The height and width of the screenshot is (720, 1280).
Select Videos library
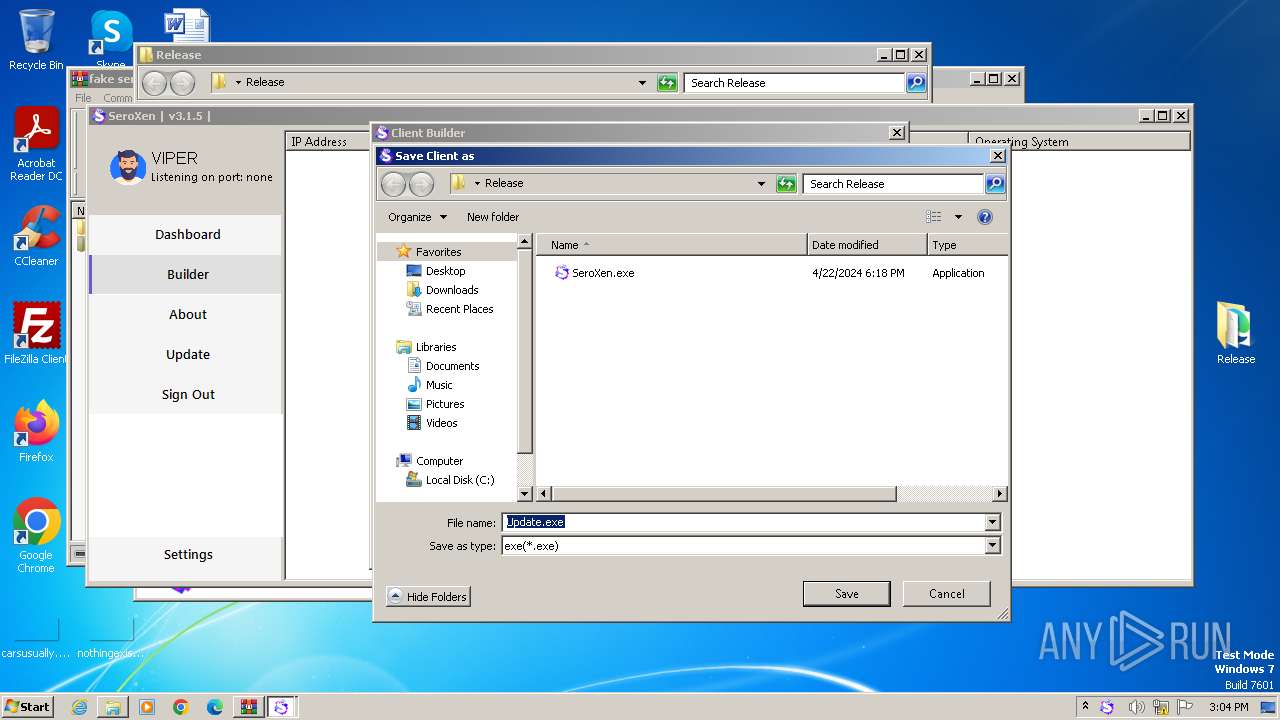pyautogui.click(x=441, y=423)
